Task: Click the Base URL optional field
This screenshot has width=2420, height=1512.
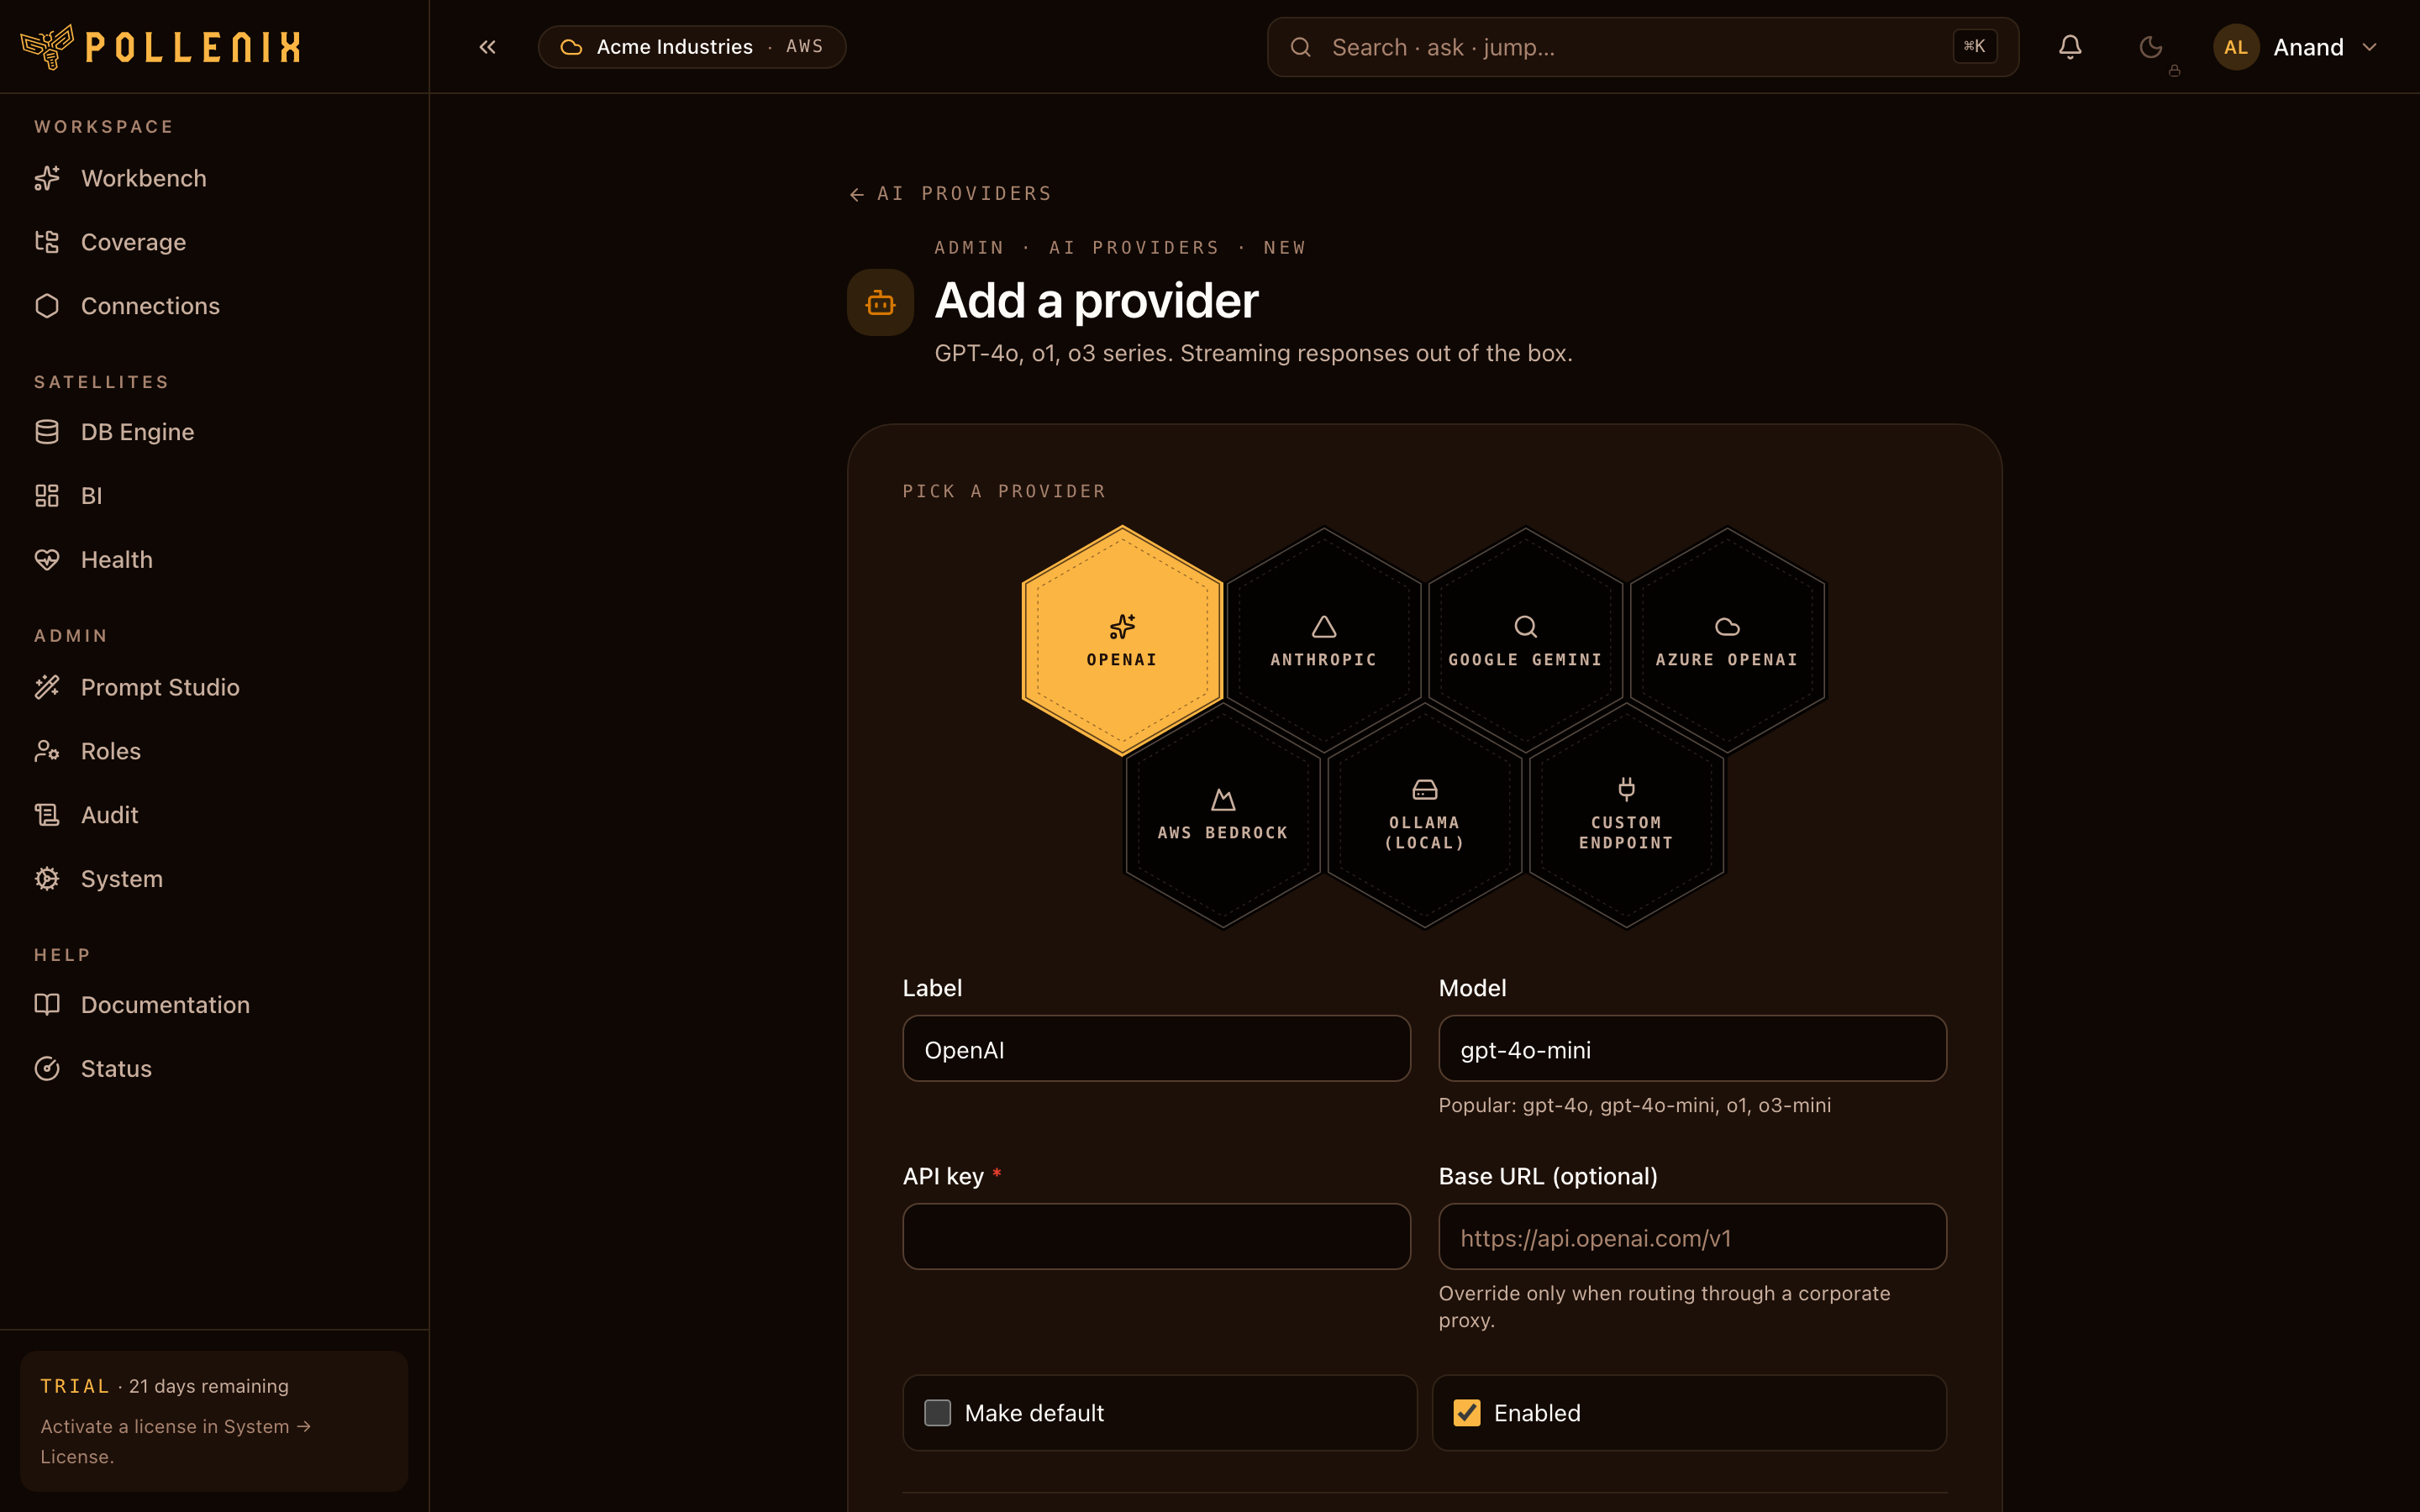Action: click(x=1692, y=1237)
